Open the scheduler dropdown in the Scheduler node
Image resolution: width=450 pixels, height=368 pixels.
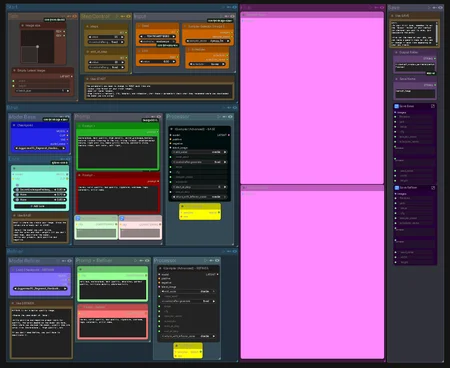tap(207, 64)
